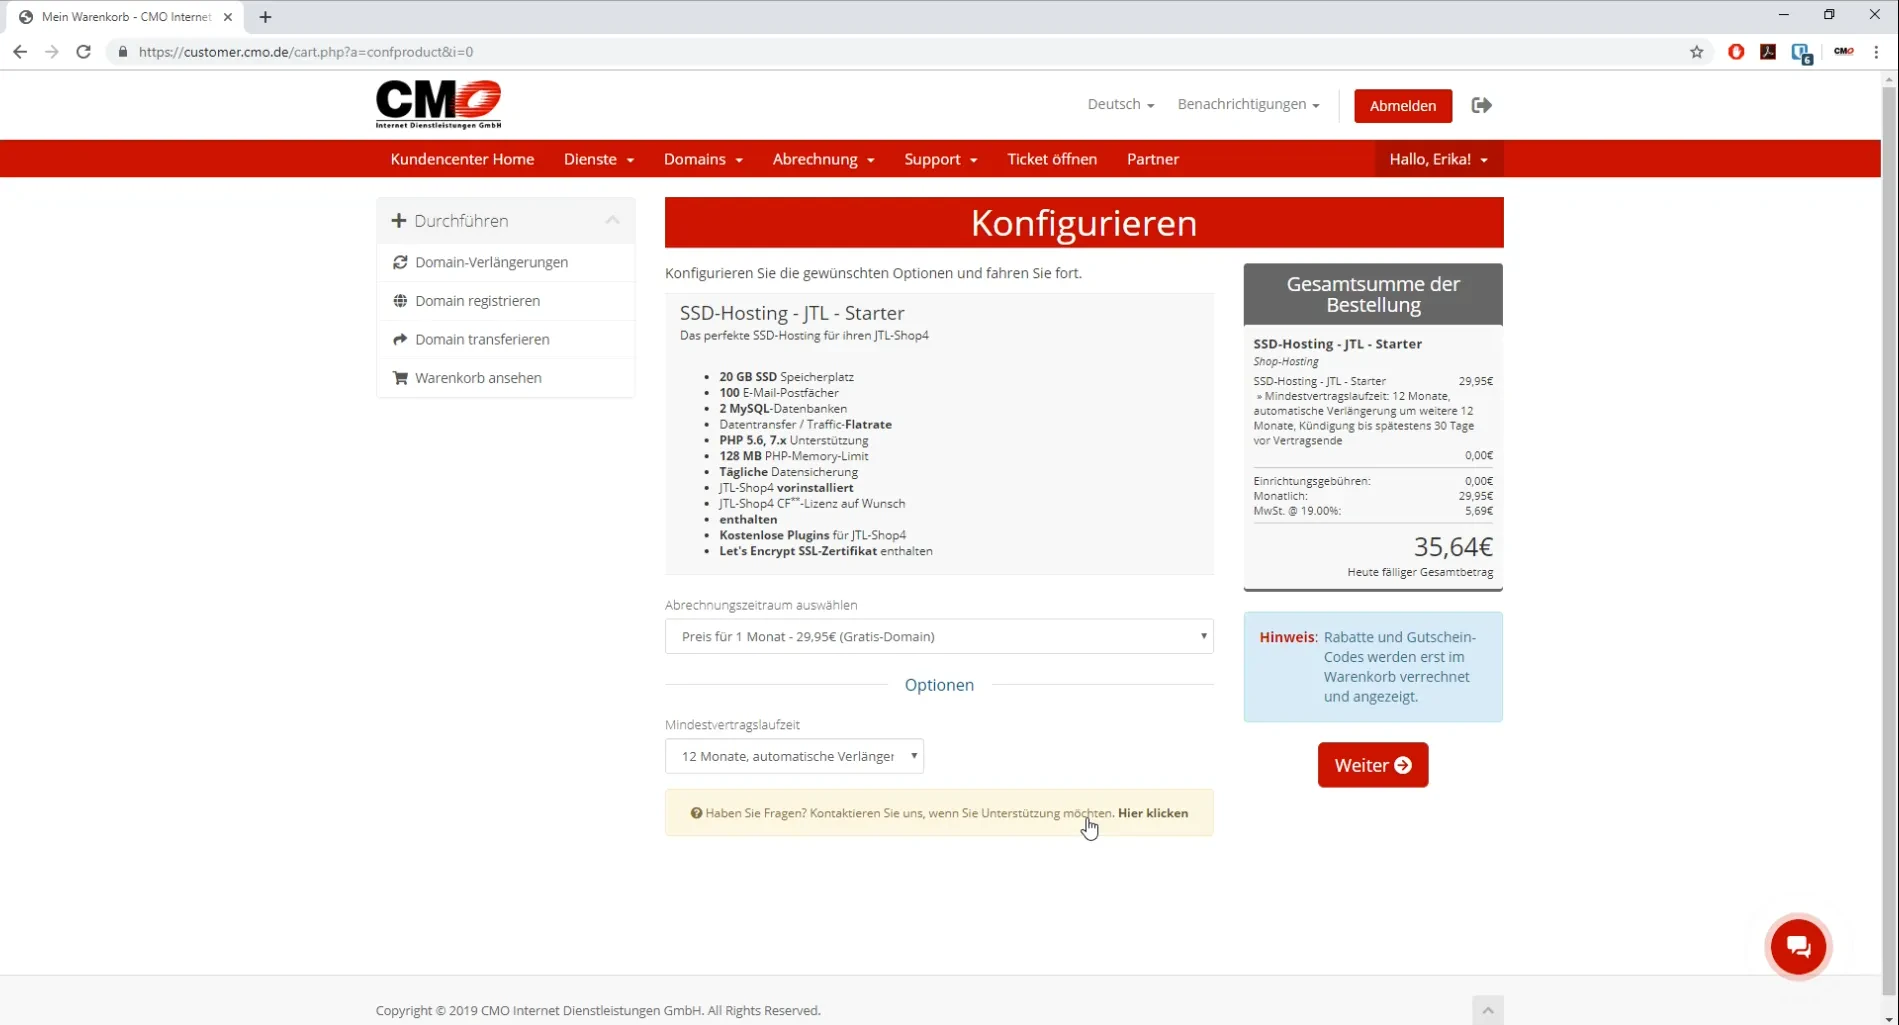Open the Domains menu
Viewport: 1899px width, 1025px height.
[703, 159]
